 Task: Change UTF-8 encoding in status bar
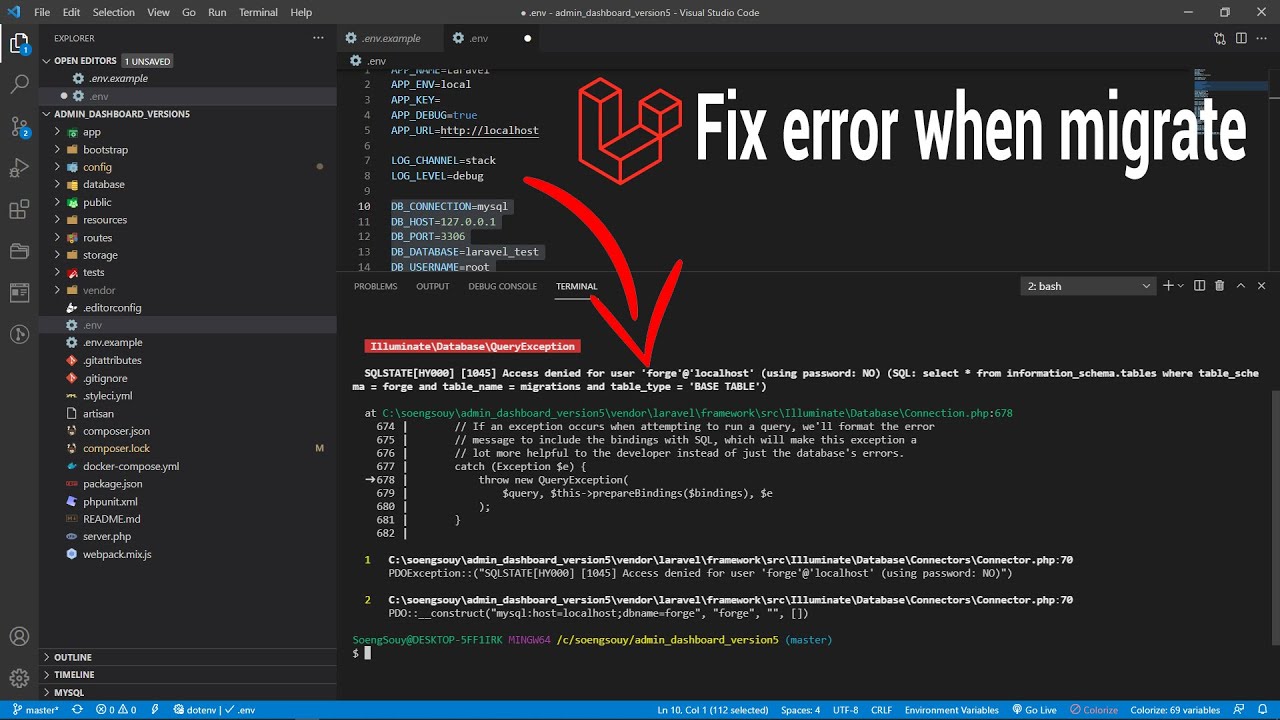coord(846,710)
